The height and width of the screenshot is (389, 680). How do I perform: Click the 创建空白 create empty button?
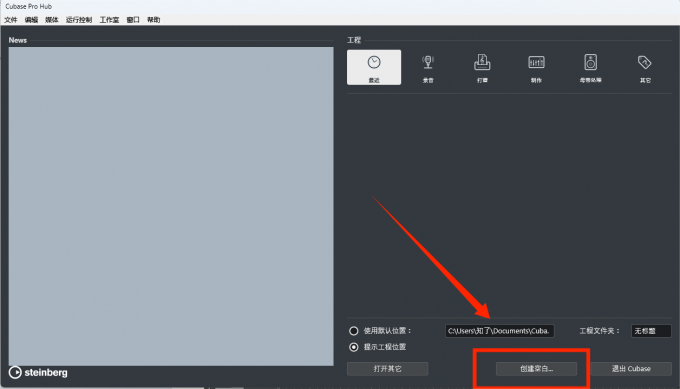tap(536, 369)
